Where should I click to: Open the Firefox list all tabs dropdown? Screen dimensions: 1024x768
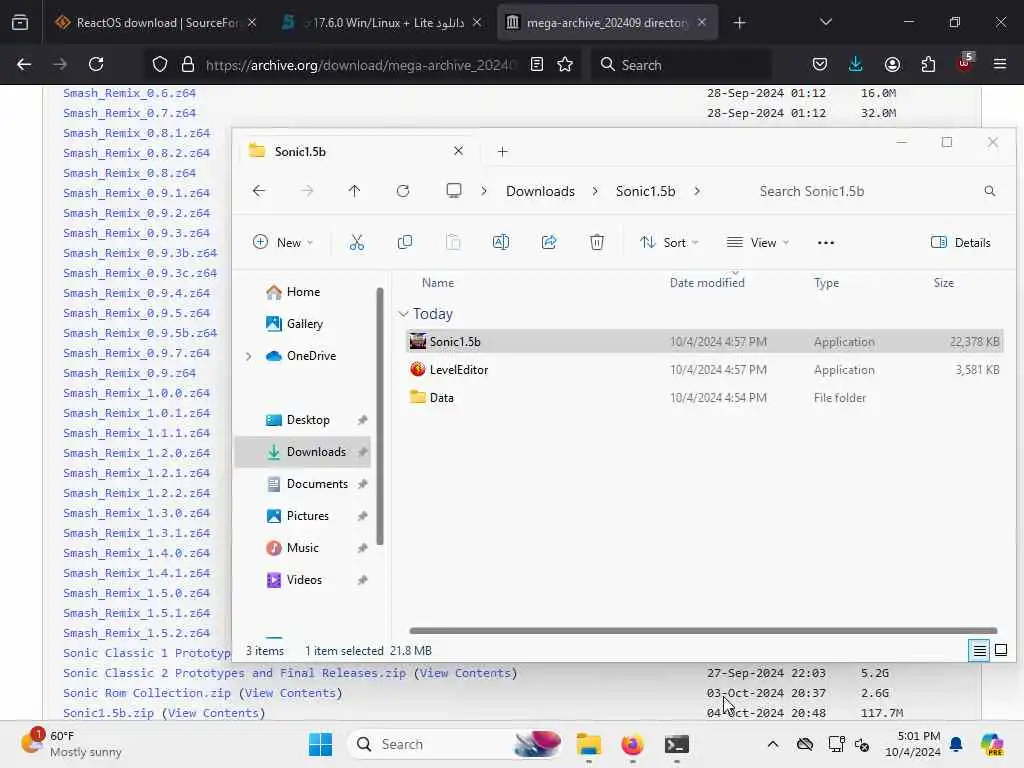tap(825, 22)
